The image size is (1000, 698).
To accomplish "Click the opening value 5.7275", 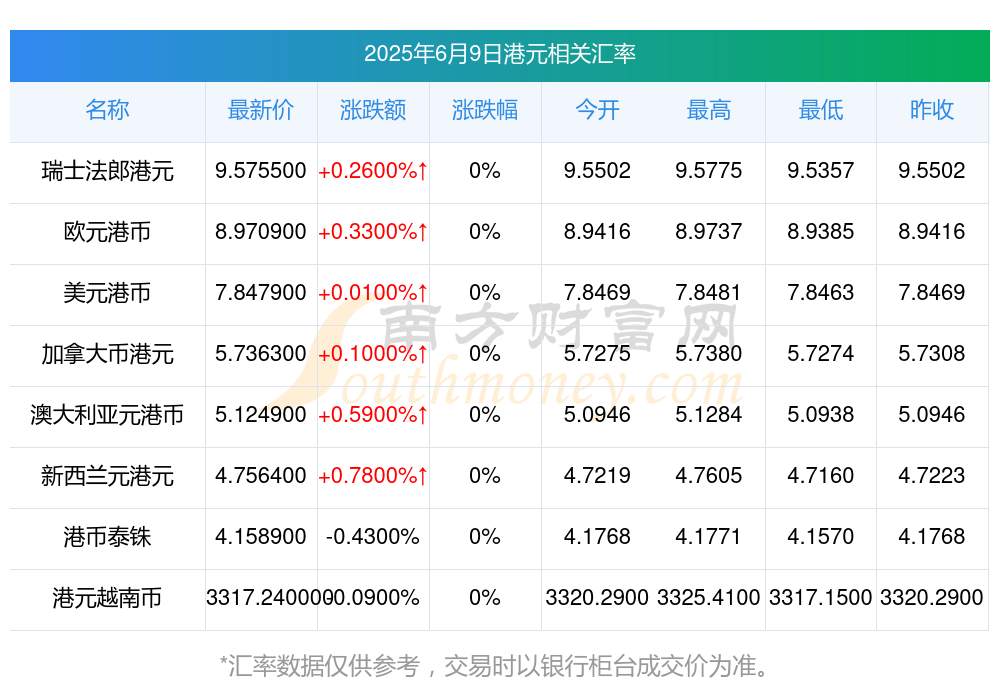I will coord(597,353).
